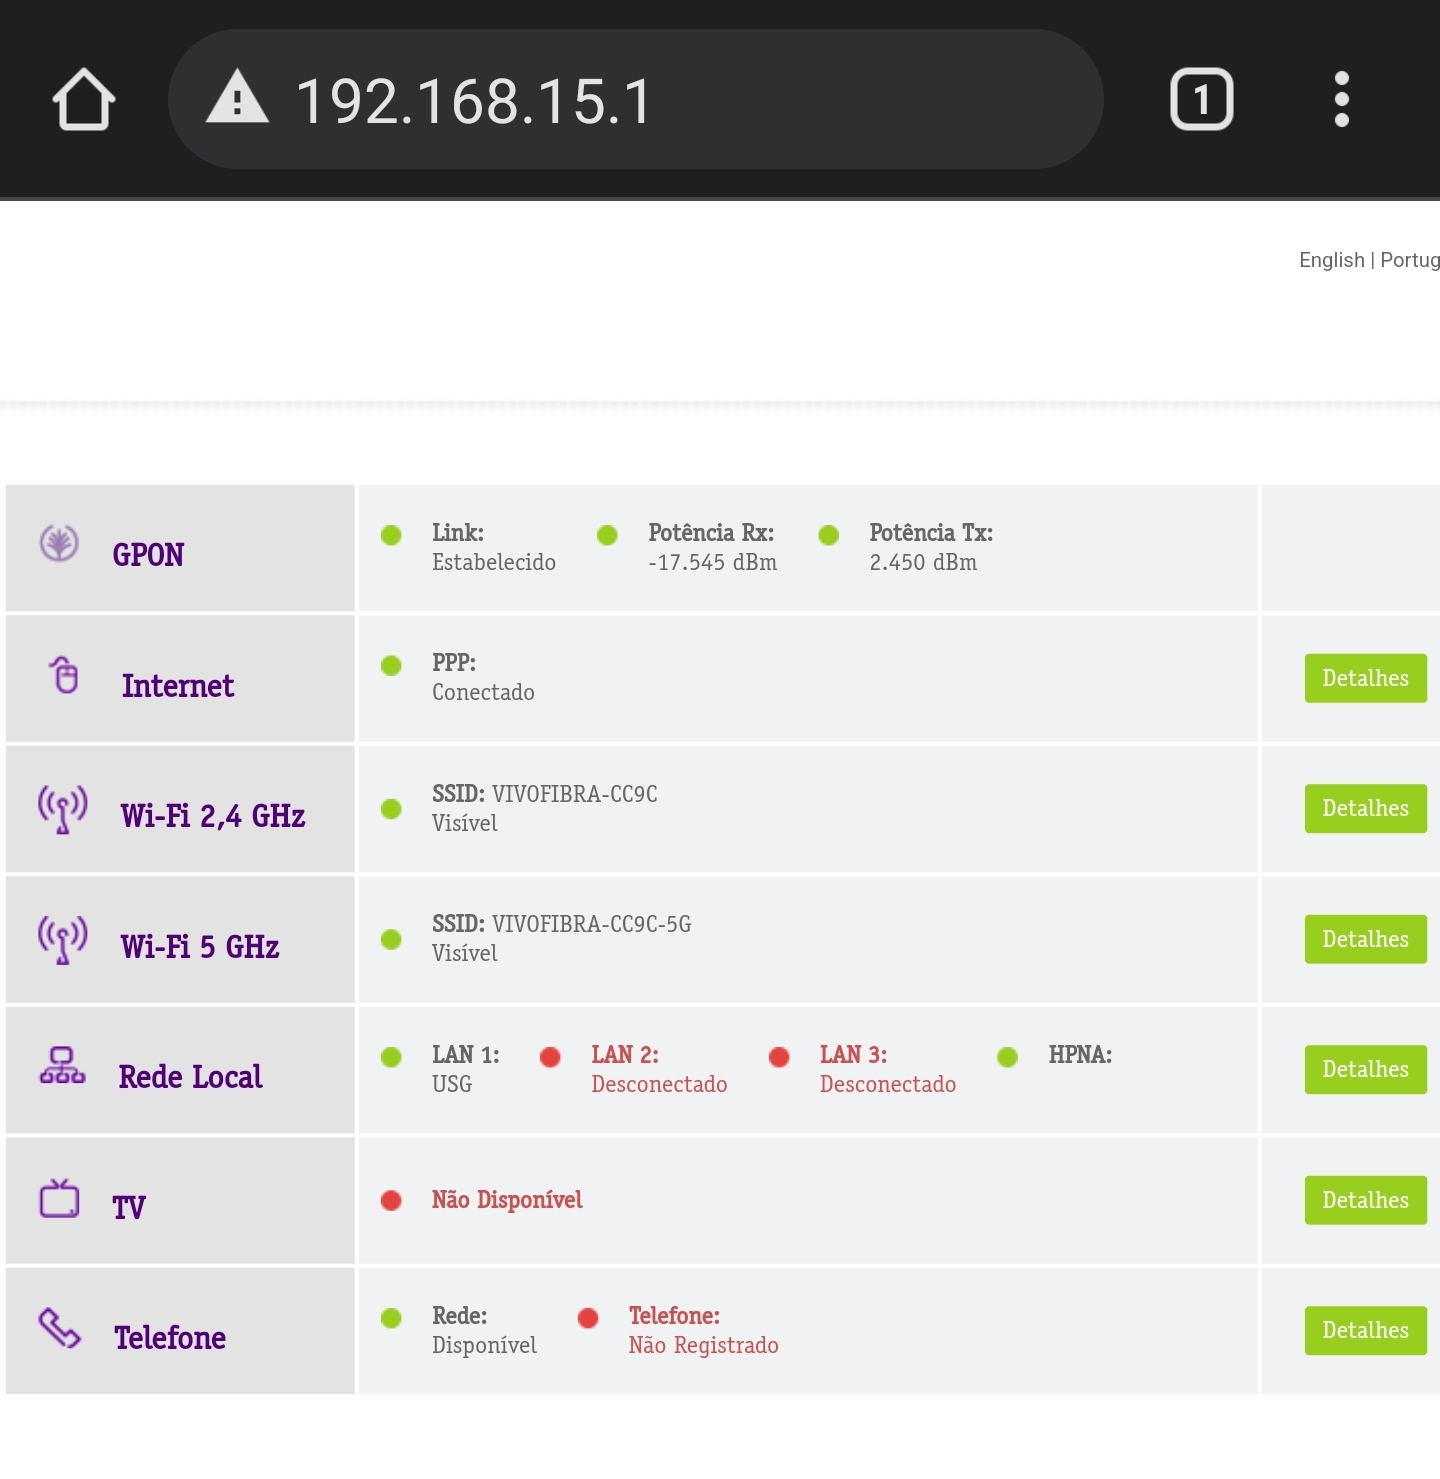
Task: Click the green LAN 1 status dot
Action: point(391,1057)
